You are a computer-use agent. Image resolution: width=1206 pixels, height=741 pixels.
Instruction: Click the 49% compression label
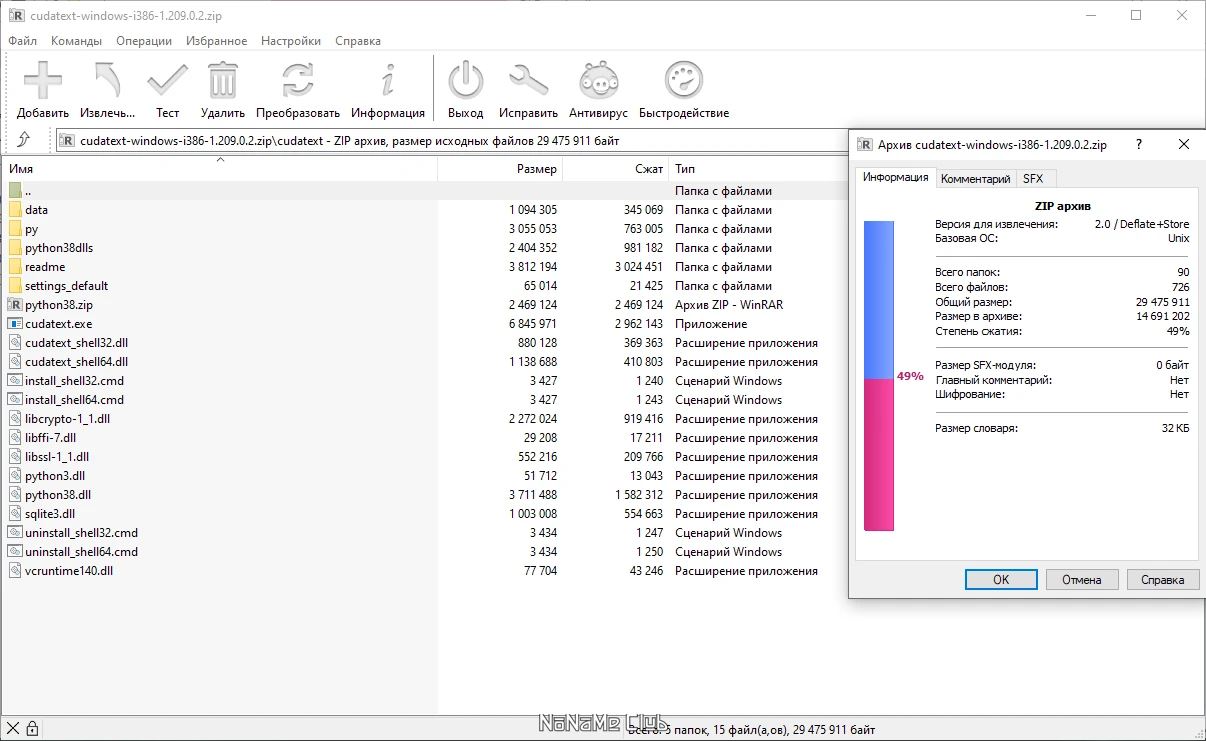(x=910, y=376)
